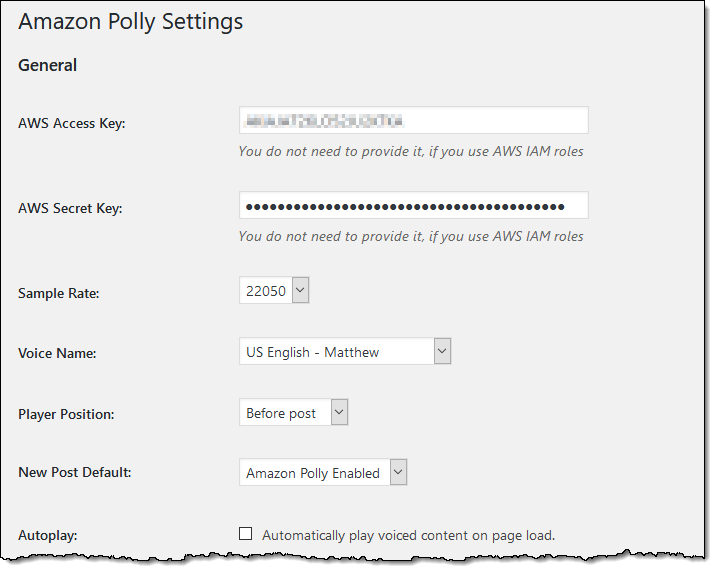This screenshot has height=571, width=715.
Task: Enable the Autoplay checkbox
Action: pyautogui.click(x=246, y=534)
